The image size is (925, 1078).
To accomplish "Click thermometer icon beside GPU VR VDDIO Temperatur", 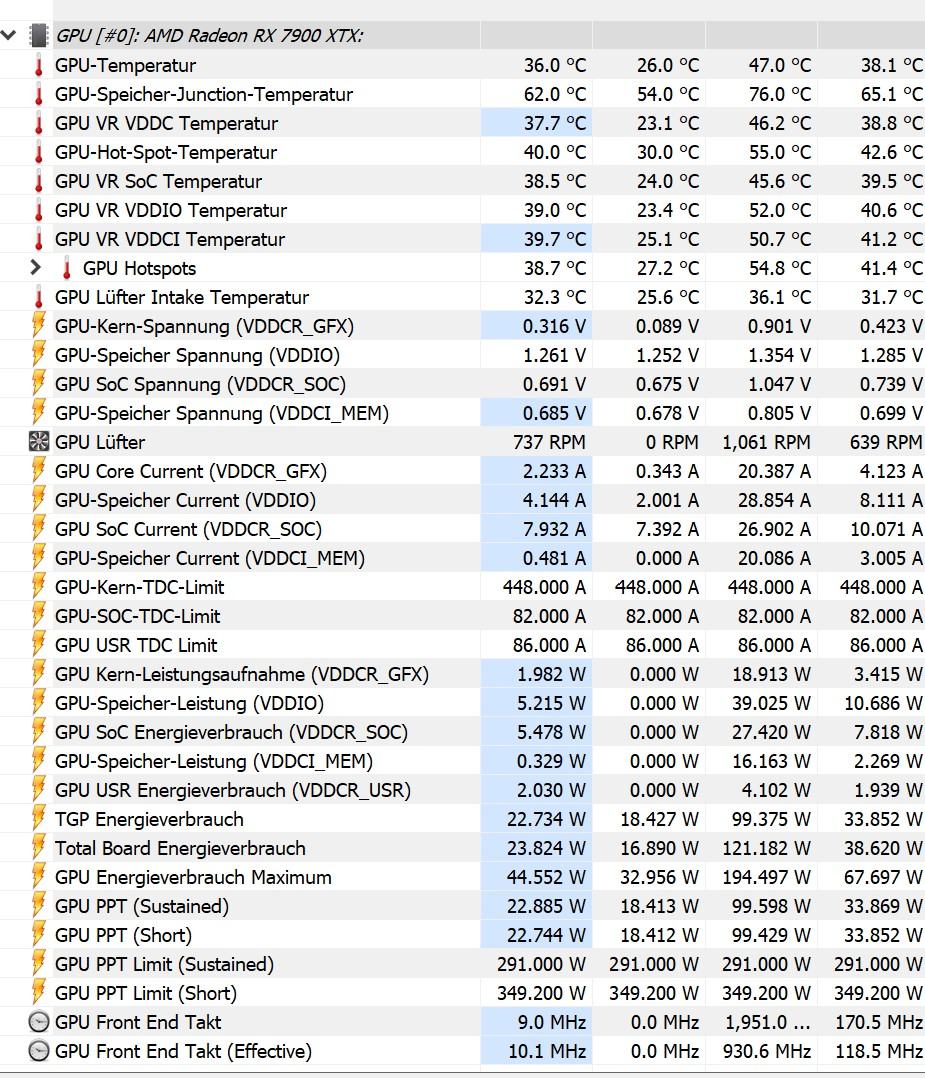I will click(39, 210).
